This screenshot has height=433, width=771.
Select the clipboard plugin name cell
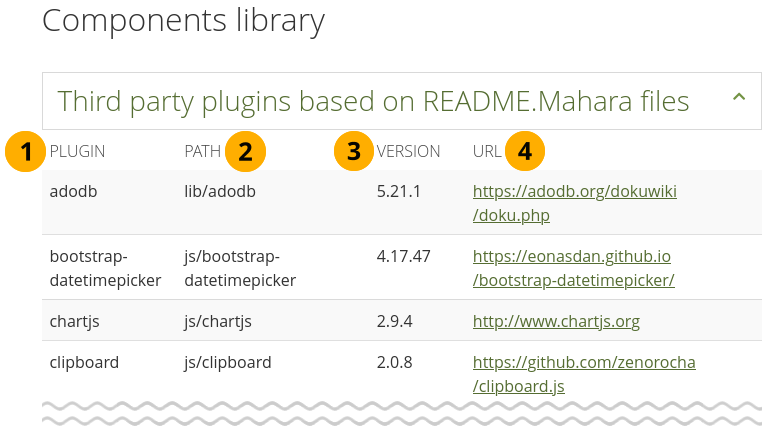(x=84, y=362)
